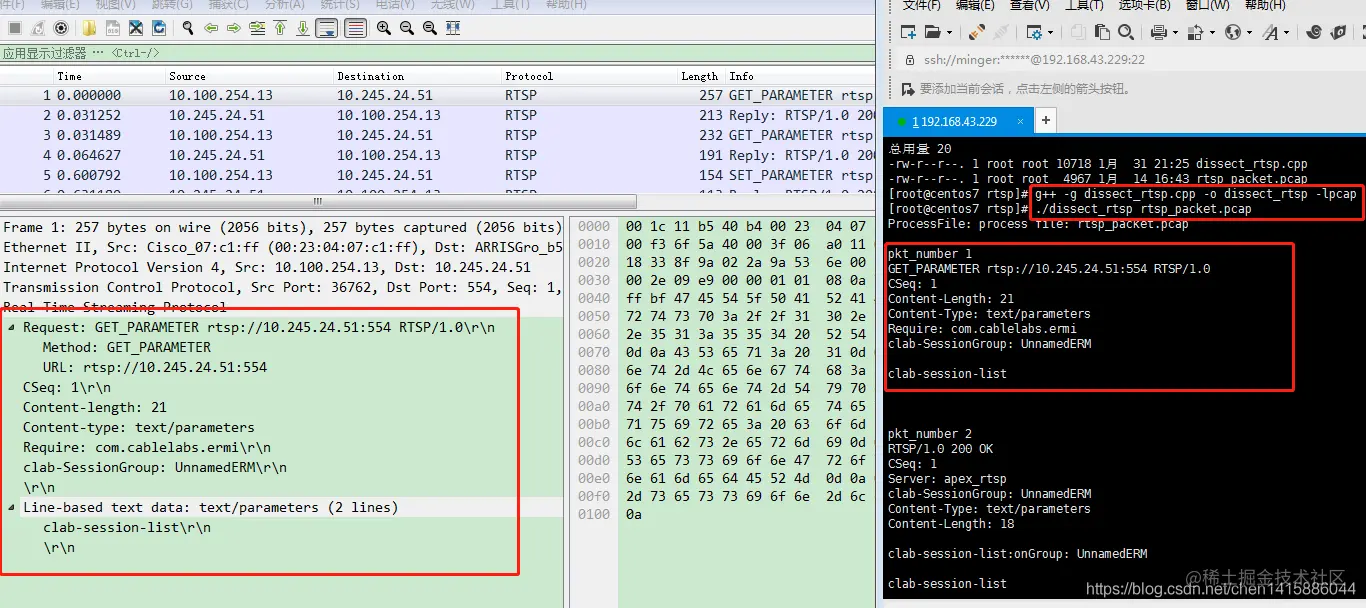Click Xshell open session folder icon
The image size is (1366, 608).
tap(932, 33)
